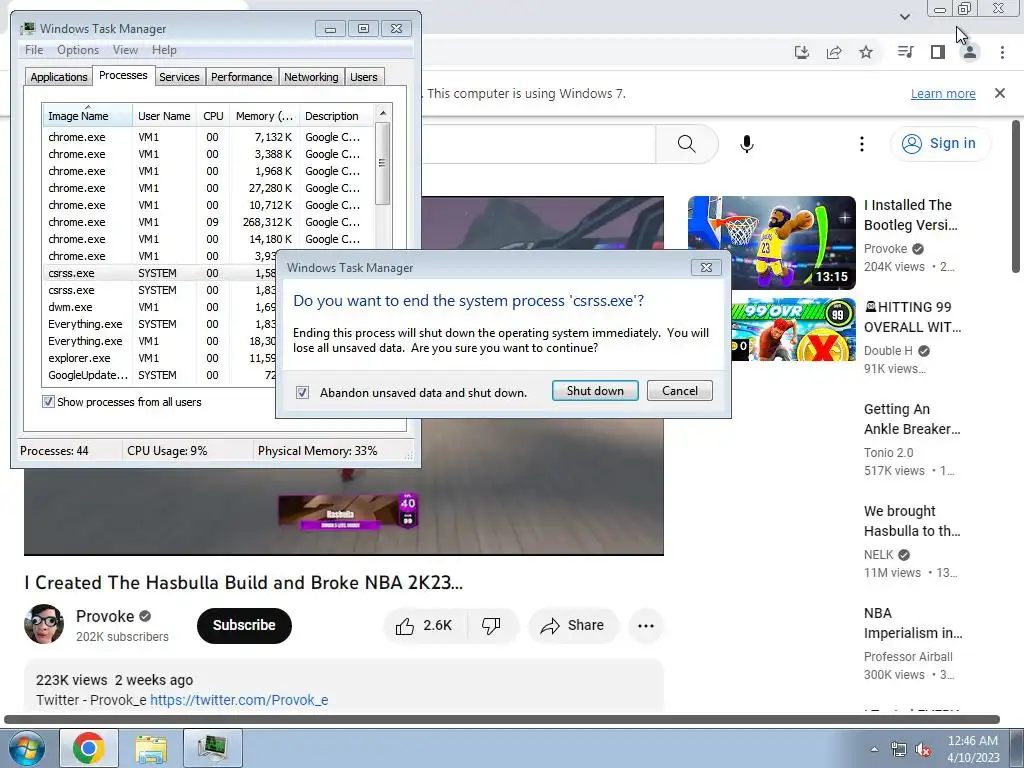Screen dimensions: 1024x768
Task: Click the YouTube search input field
Action: pyautogui.click(x=538, y=144)
